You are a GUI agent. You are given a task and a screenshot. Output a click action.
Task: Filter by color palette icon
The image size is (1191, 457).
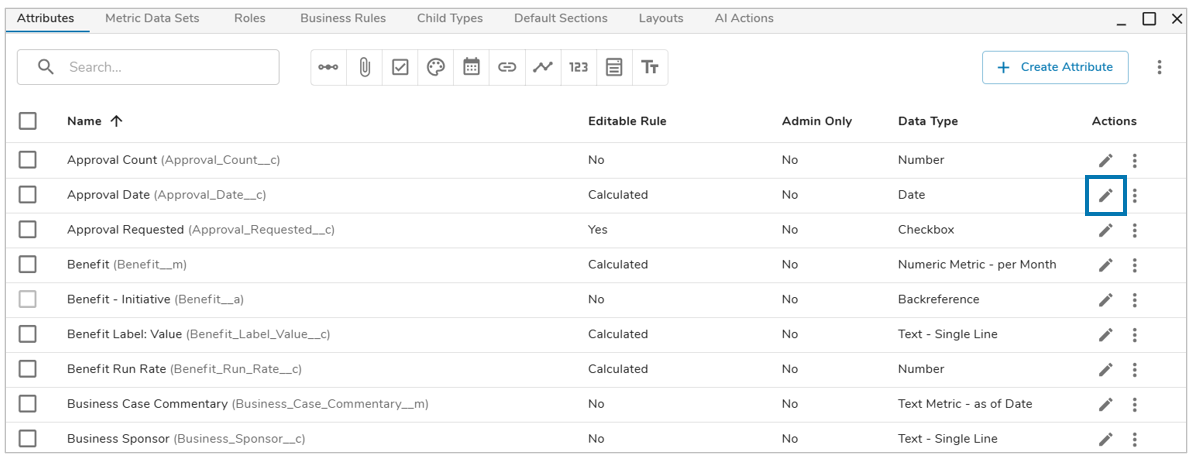tap(435, 67)
